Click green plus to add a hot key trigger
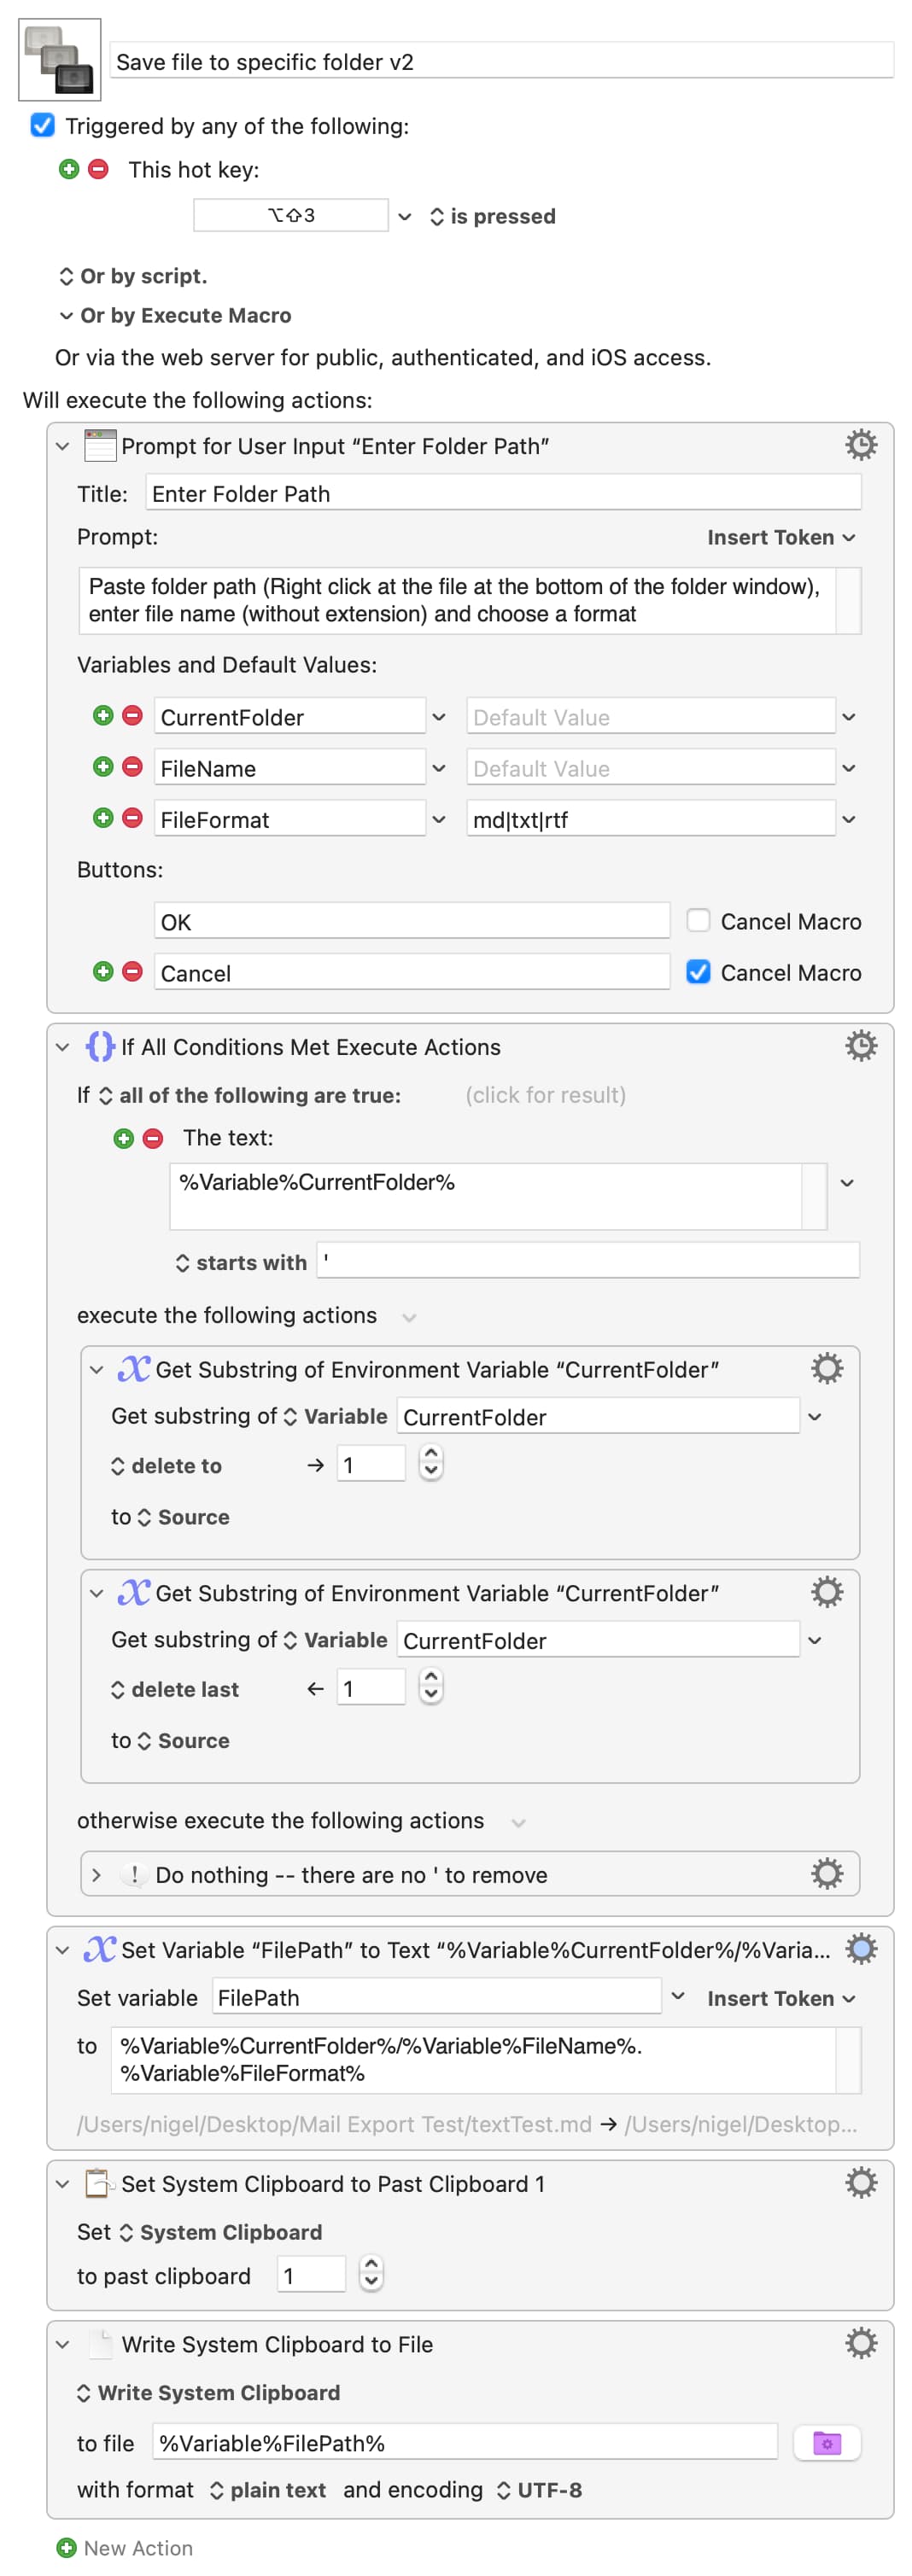 pyautogui.click(x=69, y=169)
